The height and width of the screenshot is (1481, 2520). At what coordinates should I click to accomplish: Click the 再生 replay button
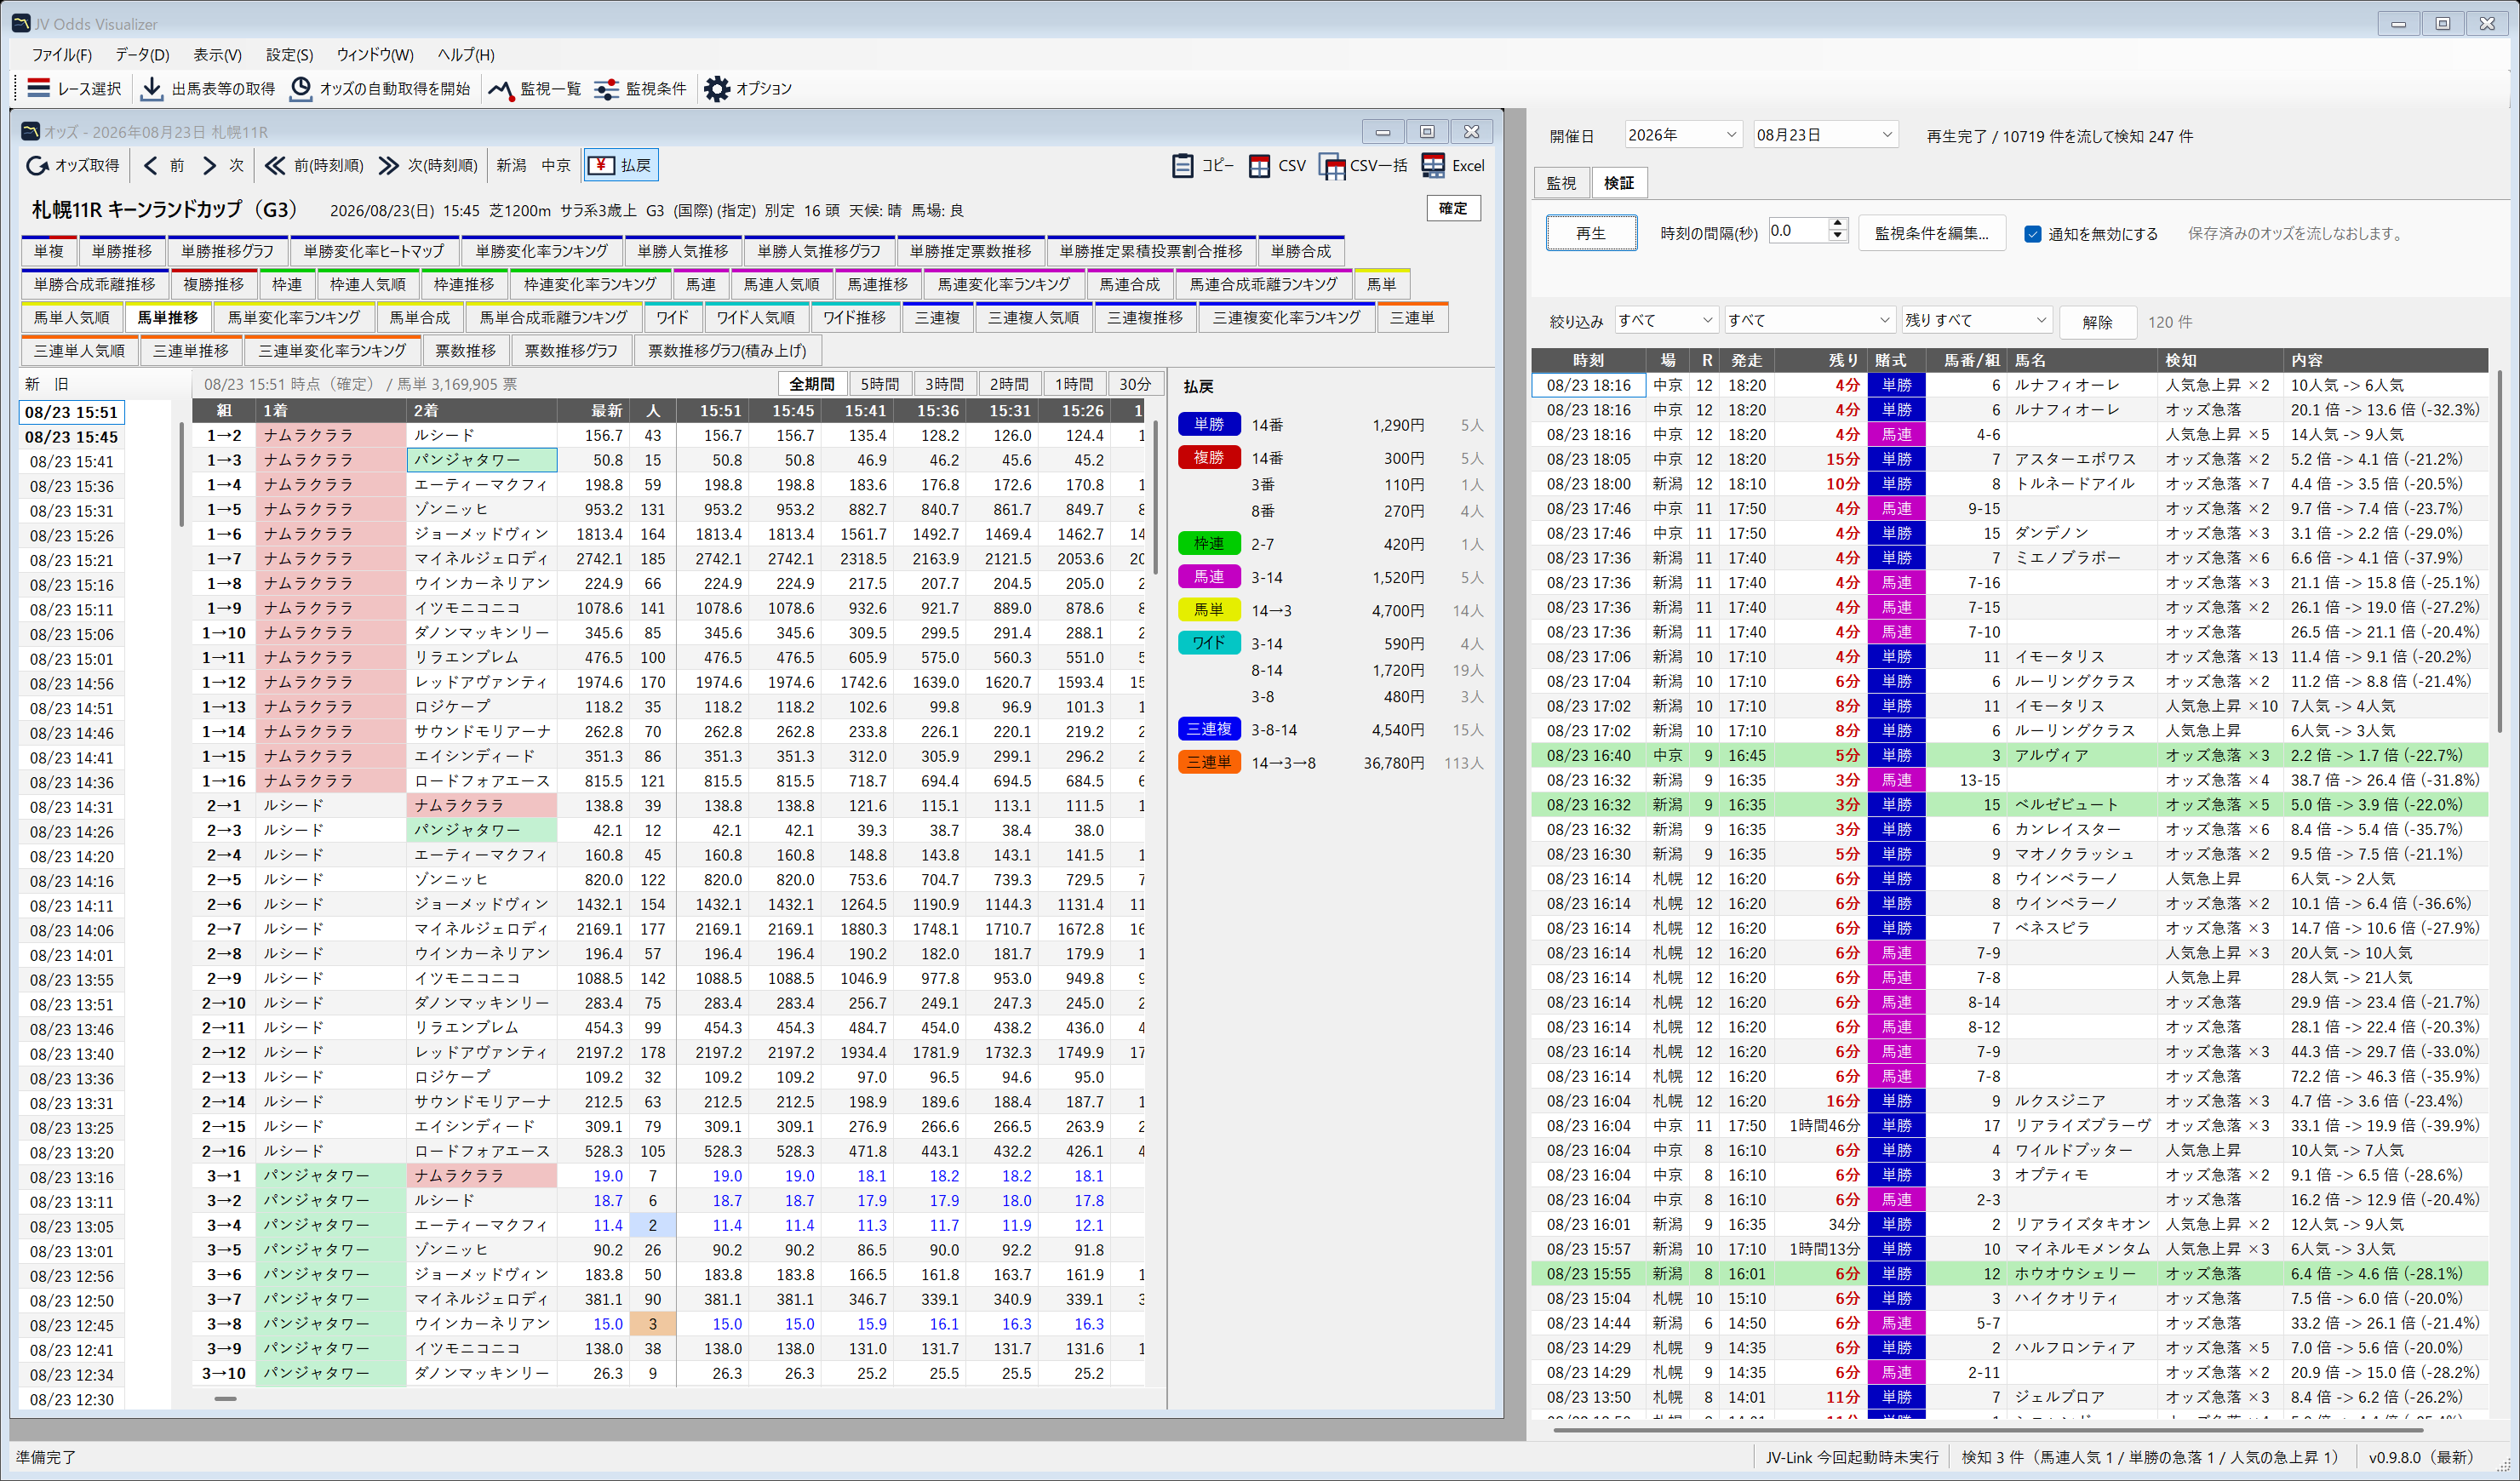(x=1591, y=233)
